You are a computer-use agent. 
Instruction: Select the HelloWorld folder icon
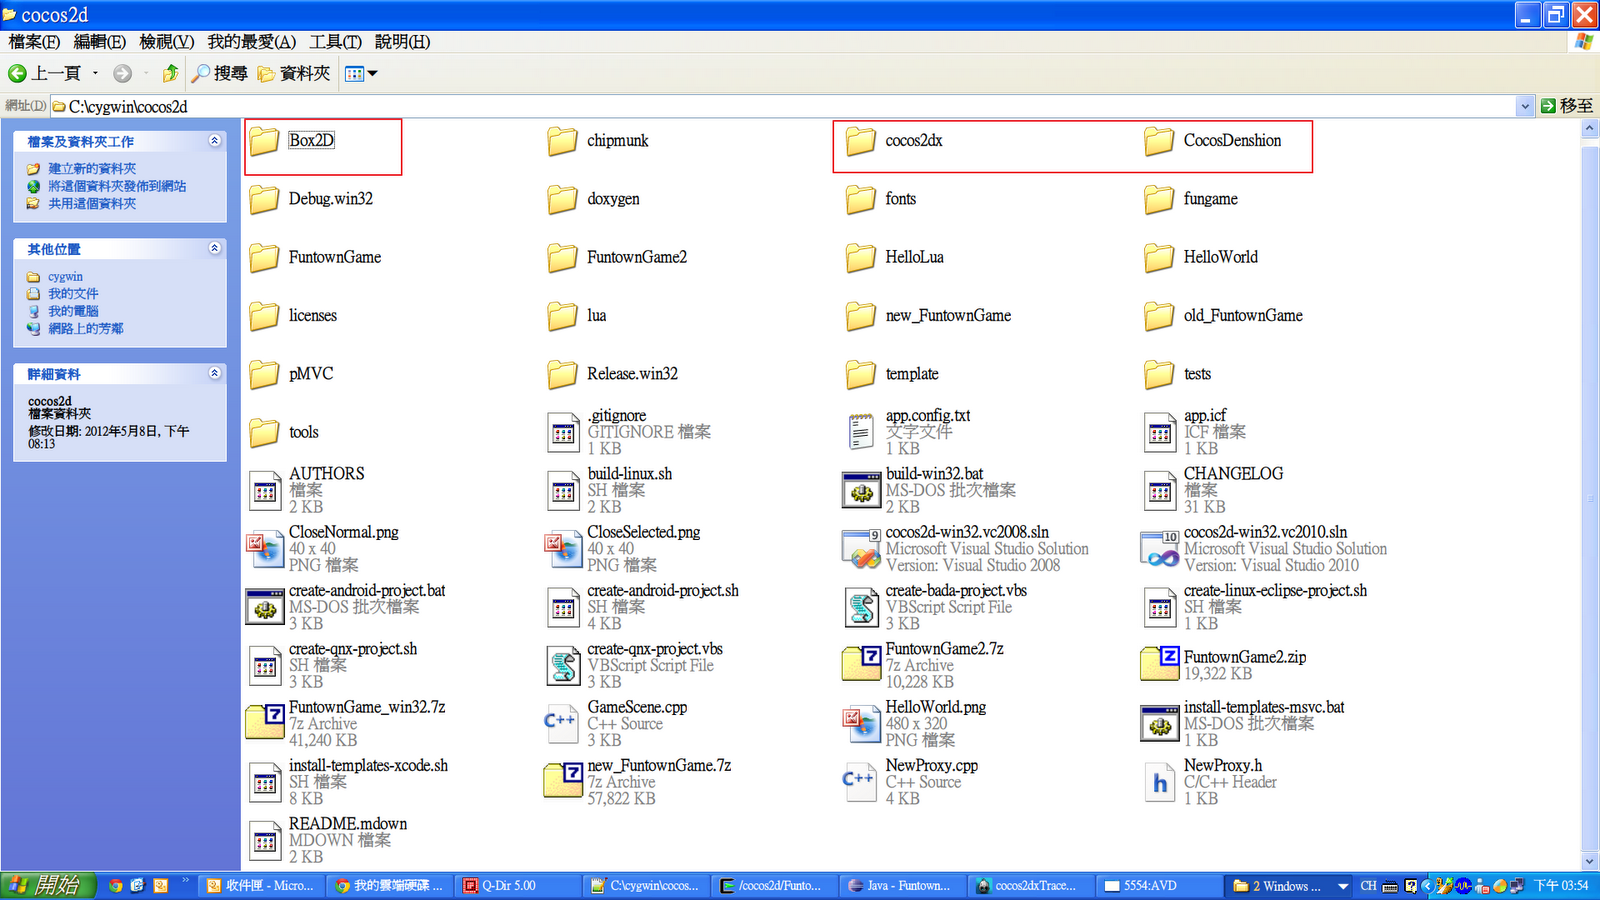point(1159,257)
